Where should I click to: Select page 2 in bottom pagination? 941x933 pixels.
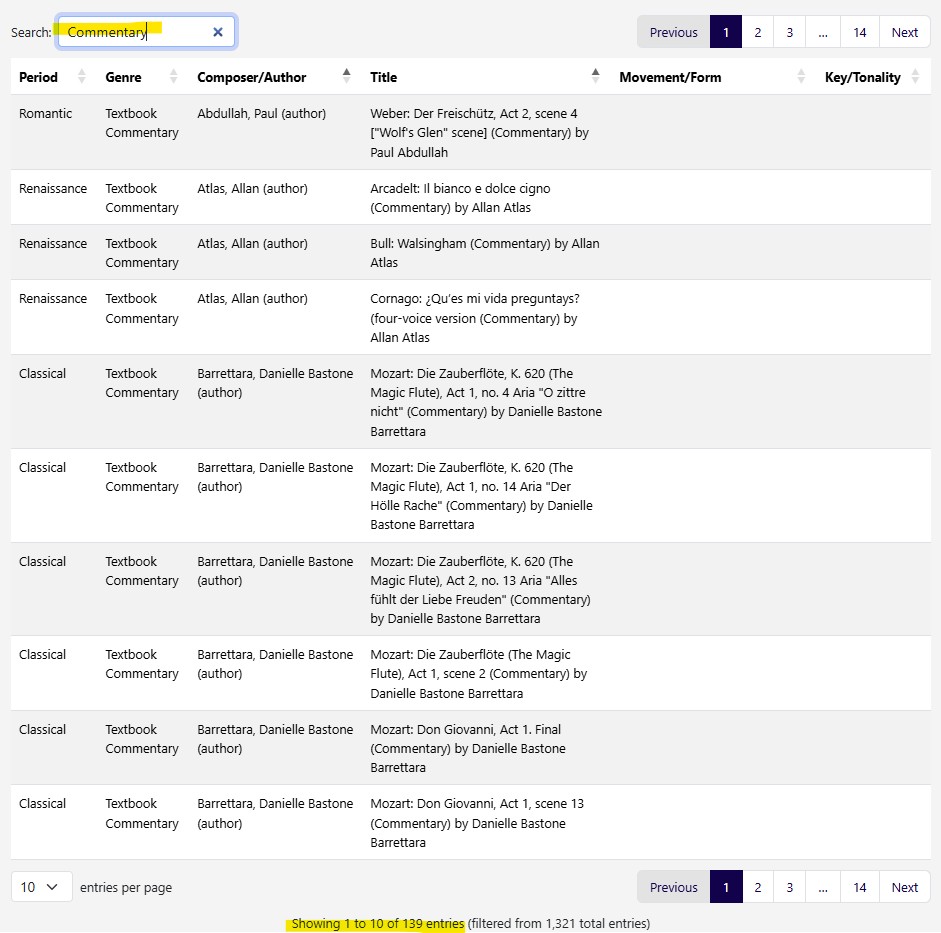[x=757, y=887]
